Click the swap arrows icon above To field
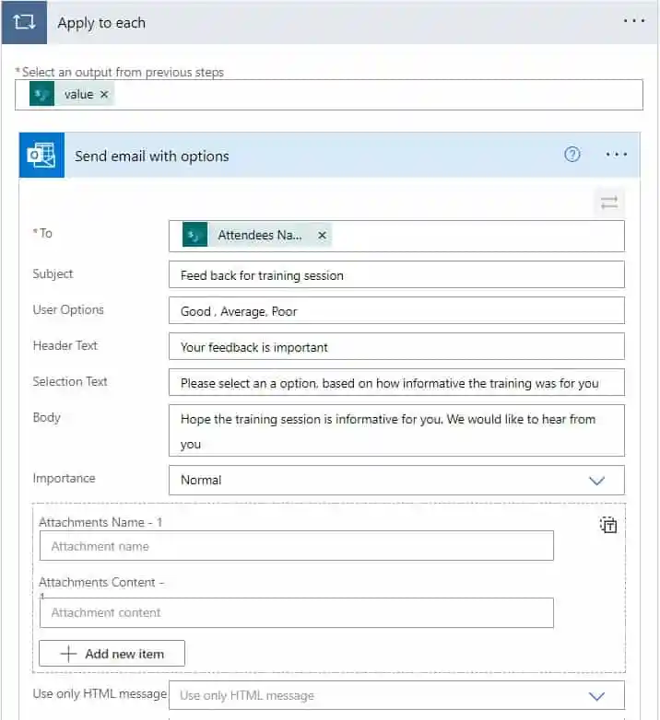 [x=609, y=203]
